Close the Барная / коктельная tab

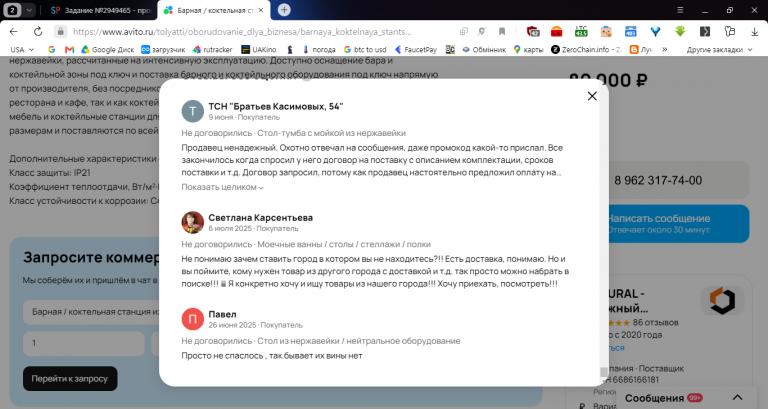pyautogui.click(x=261, y=10)
